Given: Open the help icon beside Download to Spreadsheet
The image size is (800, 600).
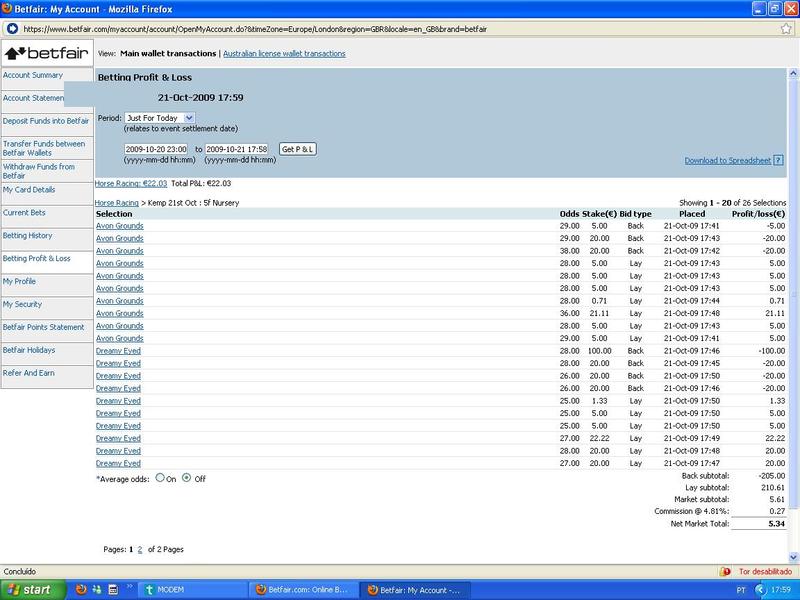Looking at the screenshot, I should 778,160.
